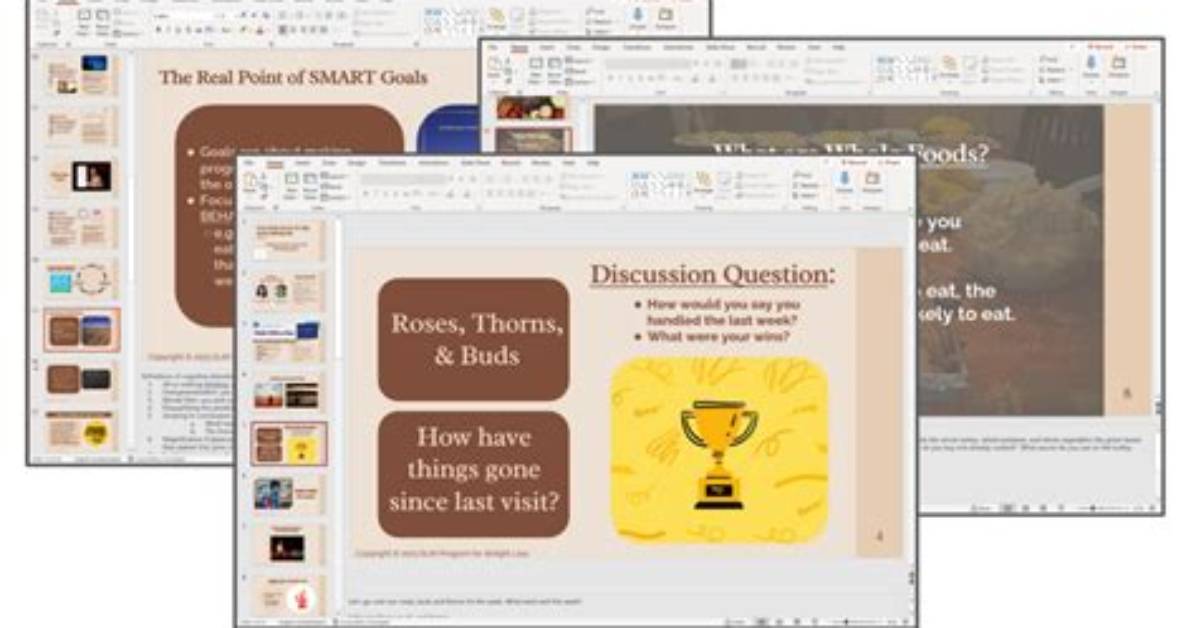
Task: Open Quick Styles in front window ribbon
Action: [x=725, y=183]
